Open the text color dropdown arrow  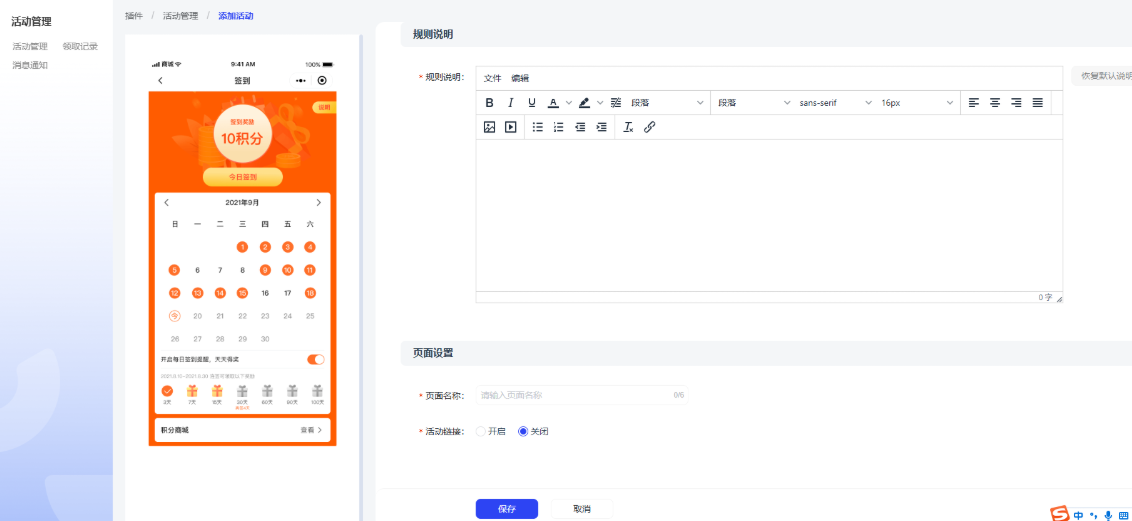[x=569, y=103]
